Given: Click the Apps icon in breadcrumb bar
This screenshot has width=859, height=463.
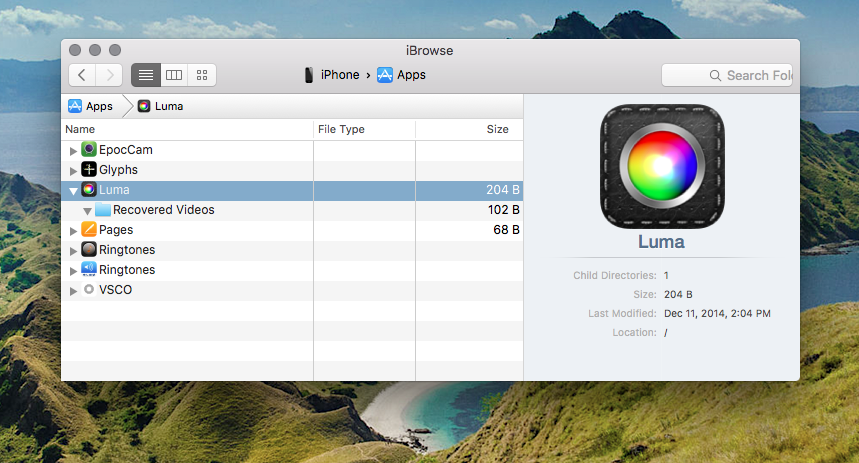Looking at the screenshot, I should coord(75,106).
